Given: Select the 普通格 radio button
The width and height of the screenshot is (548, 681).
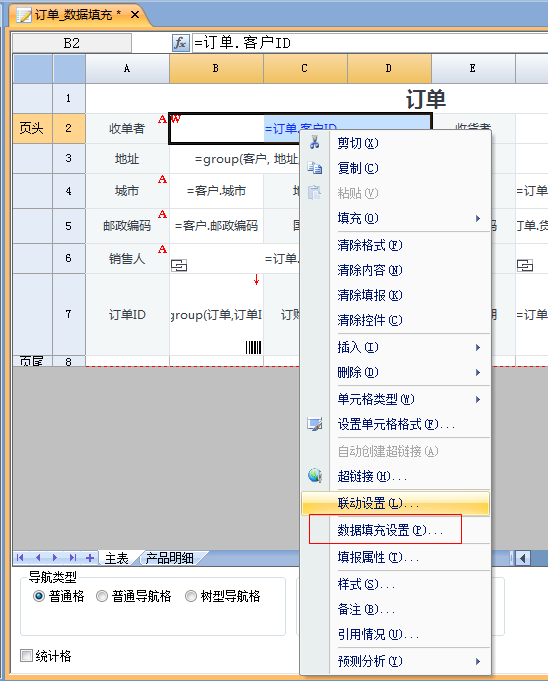Looking at the screenshot, I should pyautogui.click(x=39, y=596).
